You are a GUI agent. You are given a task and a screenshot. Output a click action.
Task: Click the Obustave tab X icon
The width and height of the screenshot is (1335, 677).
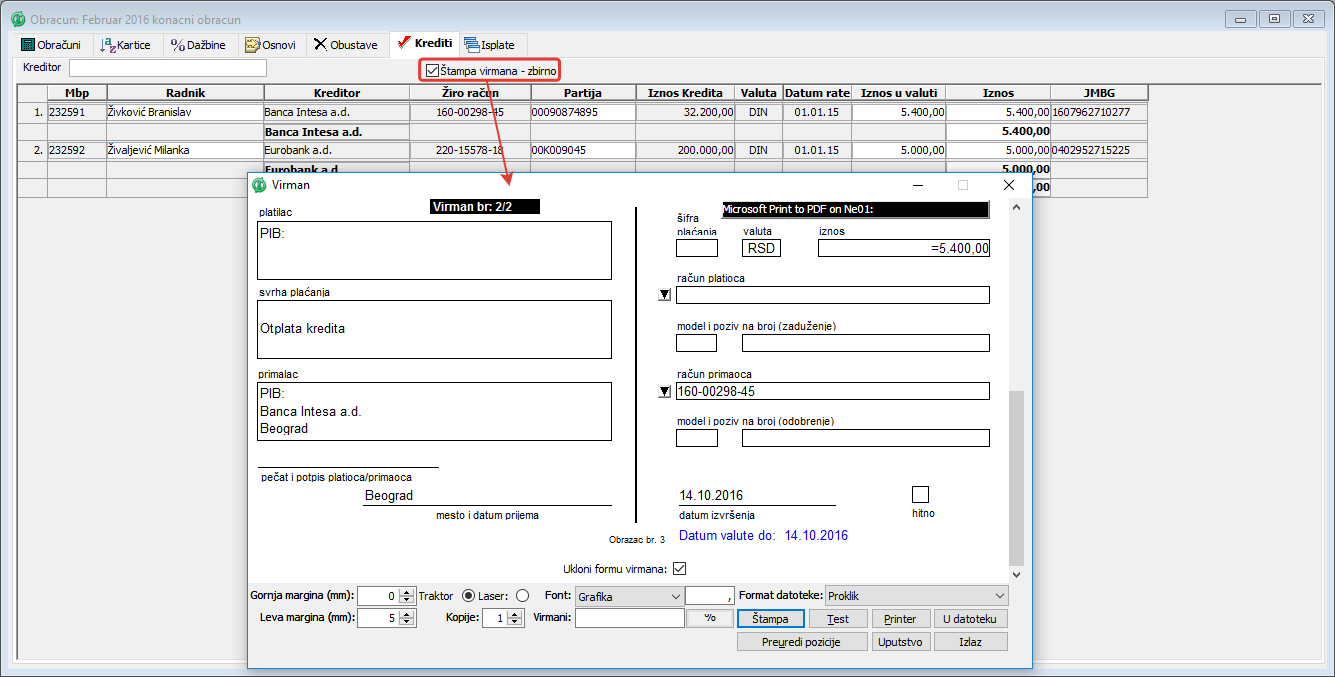click(x=320, y=45)
